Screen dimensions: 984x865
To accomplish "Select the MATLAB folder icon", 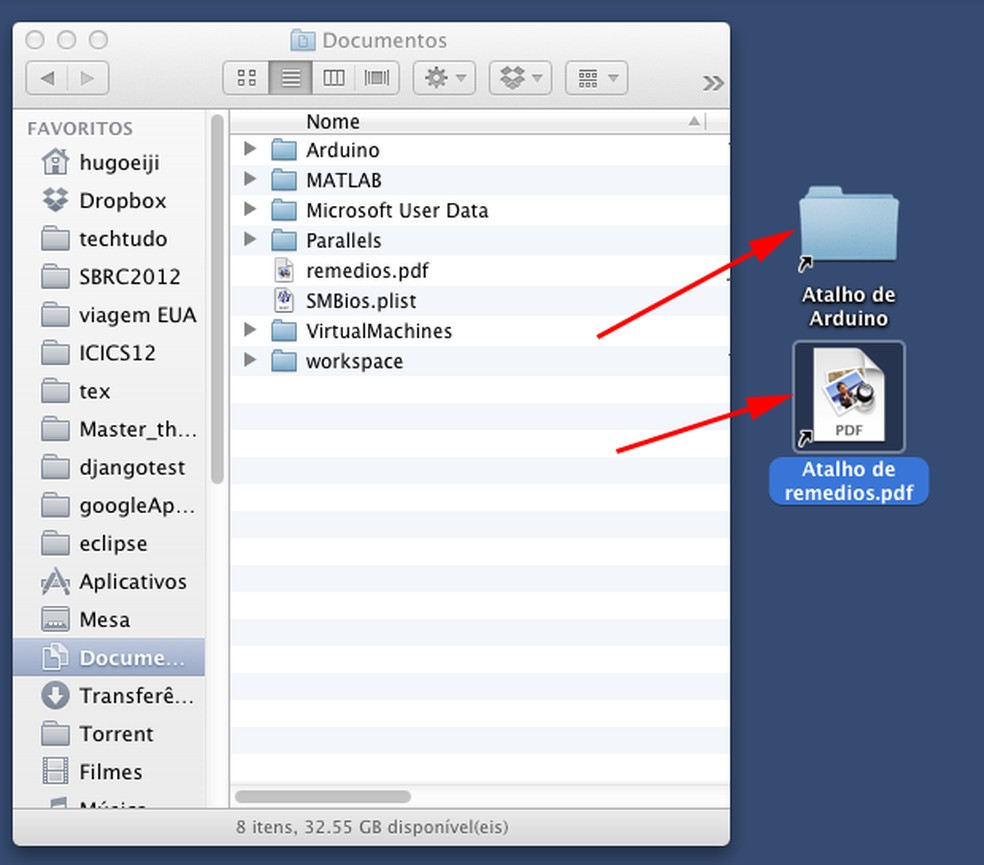I will pyautogui.click(x=284, y=180).
